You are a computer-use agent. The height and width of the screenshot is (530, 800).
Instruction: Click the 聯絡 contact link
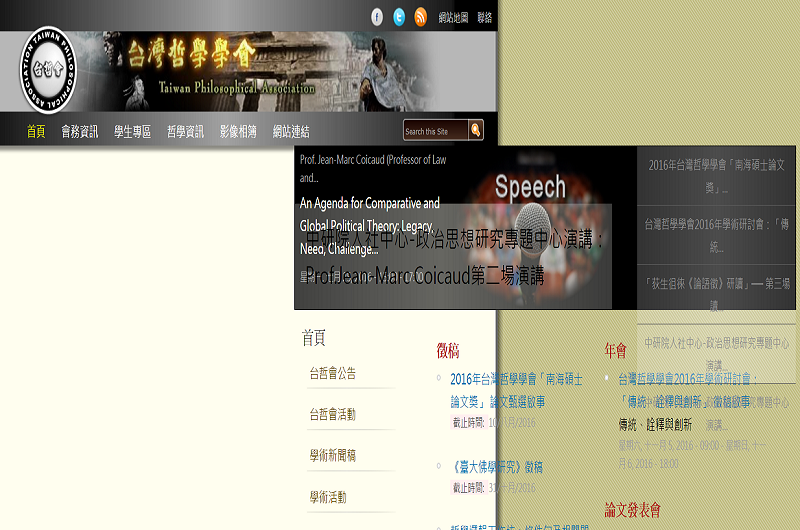pyautogui.click(x=485, y=18)
